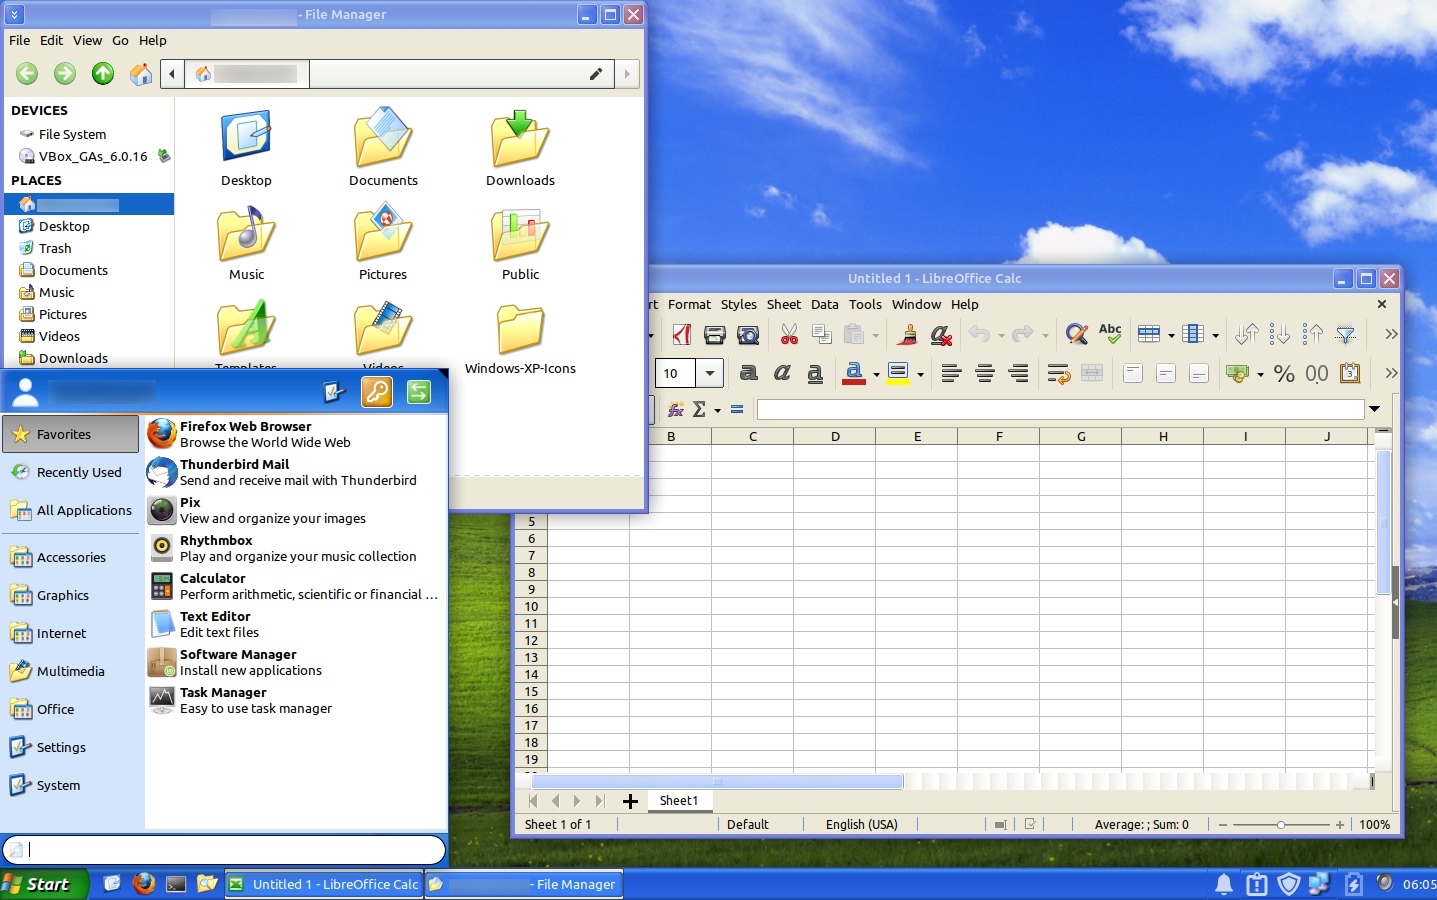Click the lock screen key icon
This screenshot has width=1437, height=900.
point(377,393)
